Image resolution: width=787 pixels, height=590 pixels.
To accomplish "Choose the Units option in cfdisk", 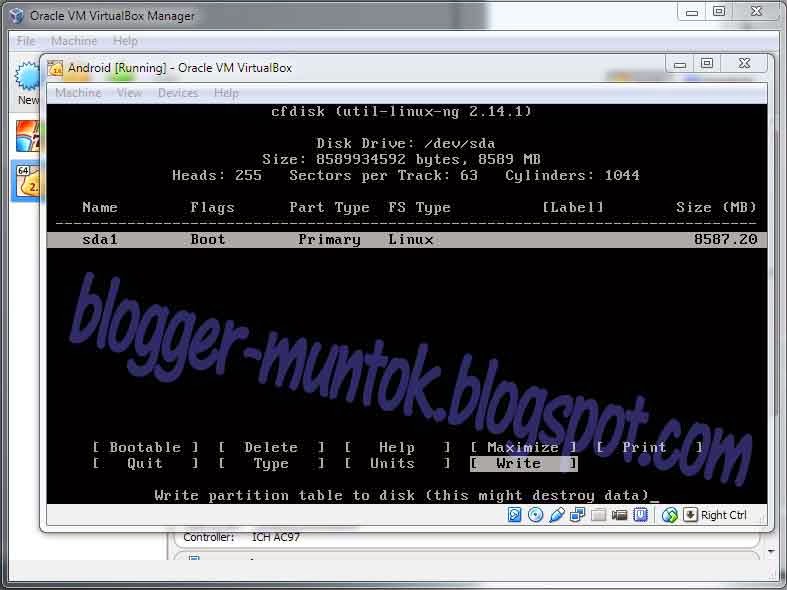I will pyautogui.click(x=397, y=463).
